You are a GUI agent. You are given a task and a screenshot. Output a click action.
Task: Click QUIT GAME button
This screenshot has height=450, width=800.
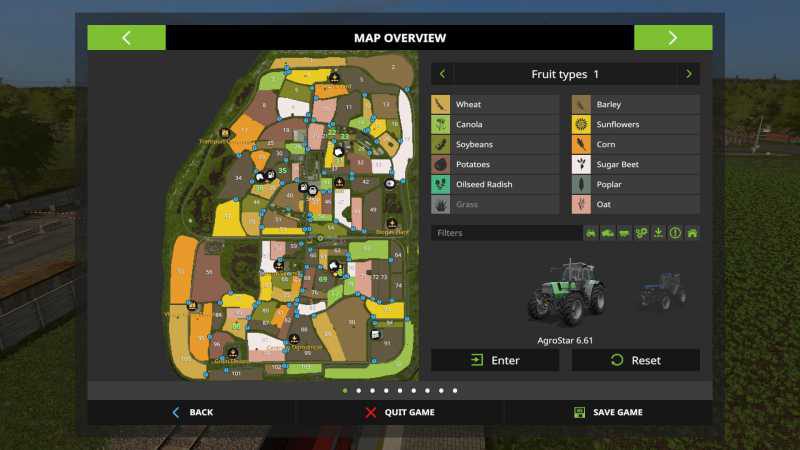pyautogui.click(x=400, y=412)
